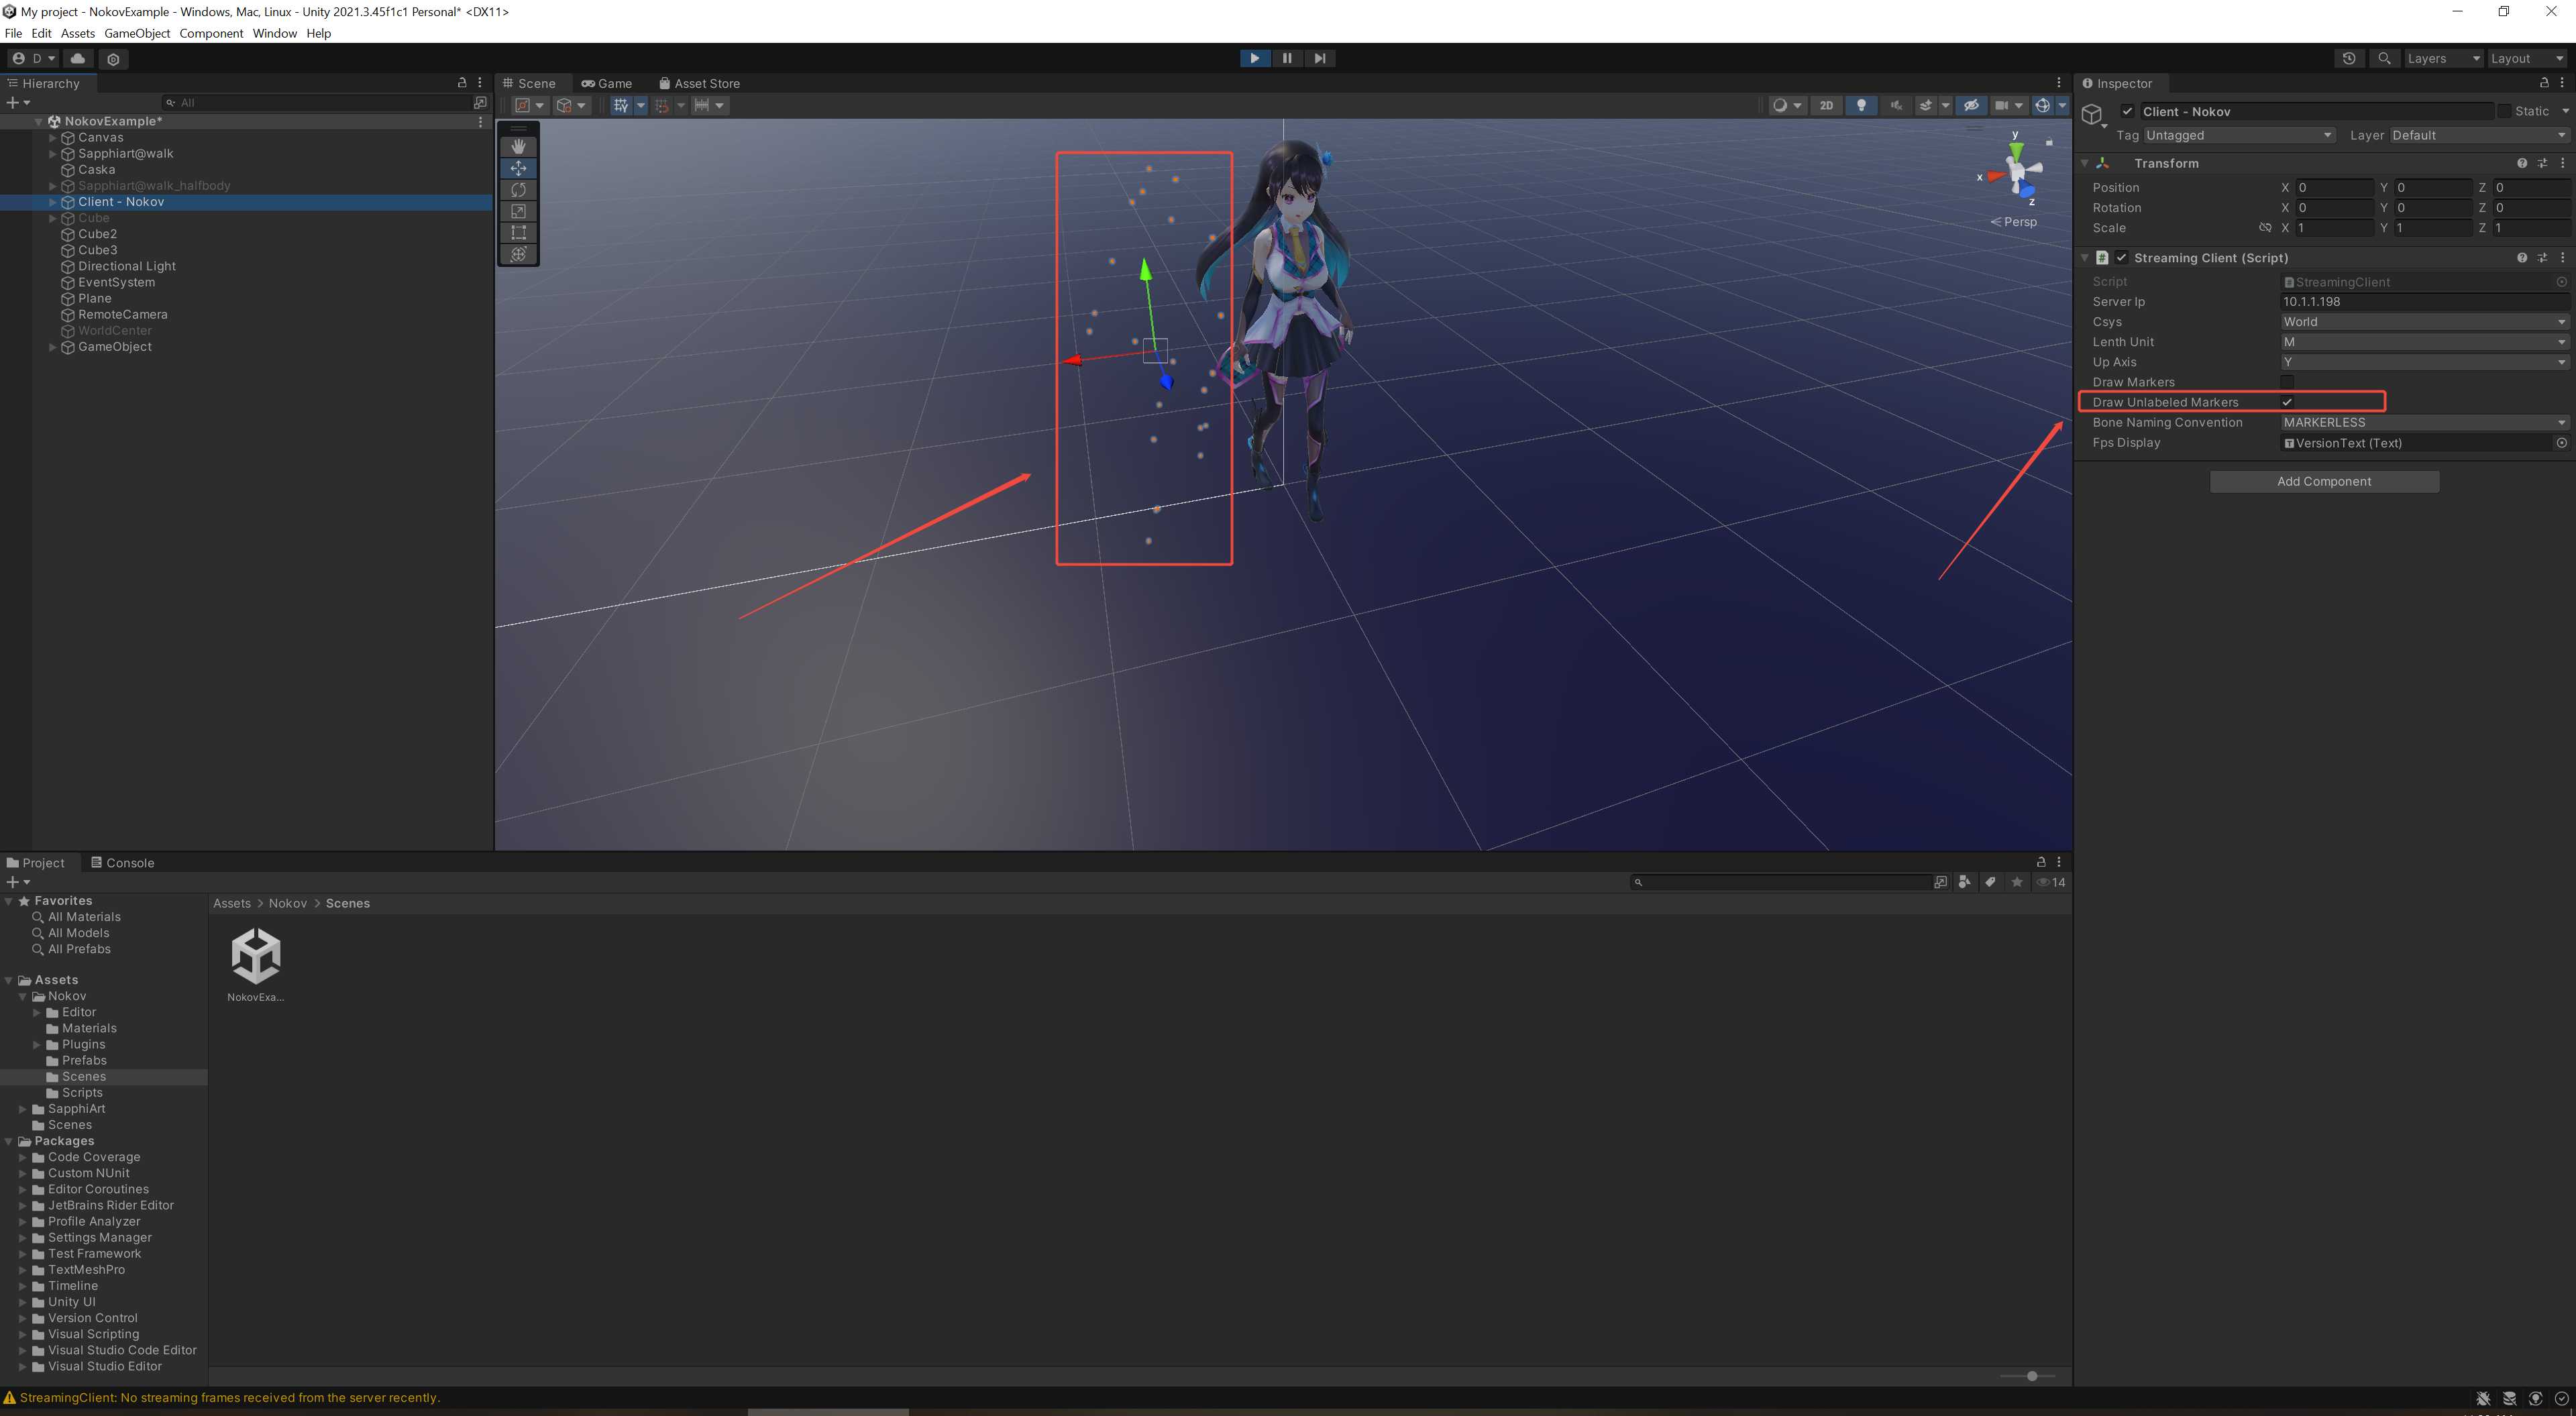Select the Move tool in Scene toolbar
Image resolution: width=2576 pixels, height=1416 pixels.
[x=518, y=168]
